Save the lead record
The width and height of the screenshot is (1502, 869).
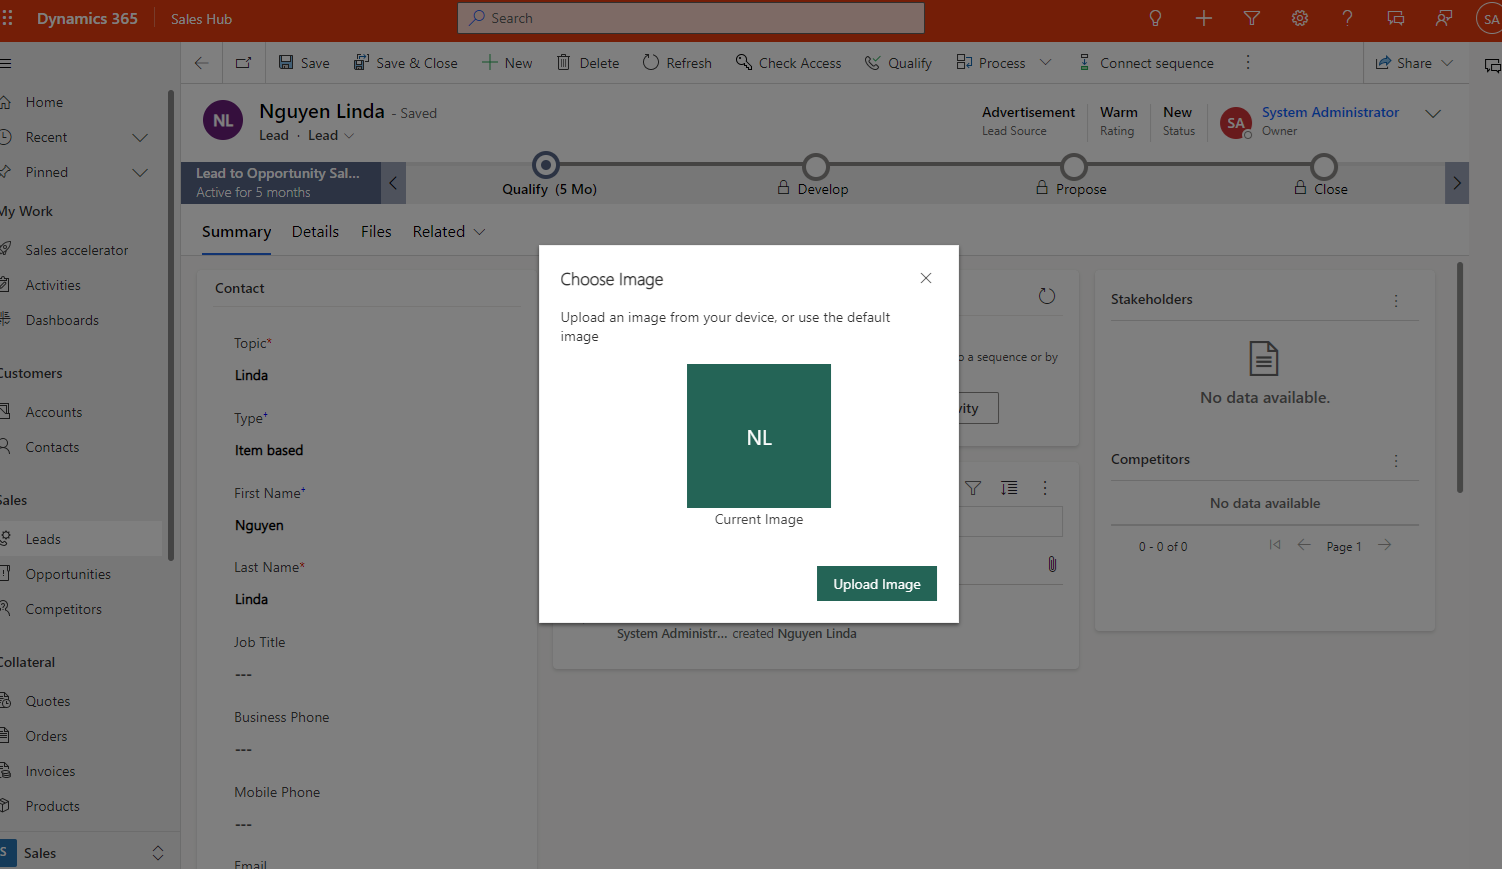click(304, 63)
